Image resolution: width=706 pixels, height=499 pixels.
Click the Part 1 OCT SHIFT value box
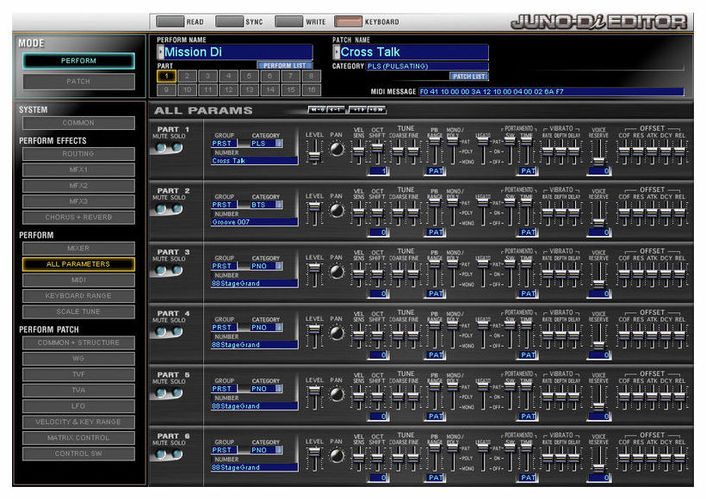[x=378, y=171]
